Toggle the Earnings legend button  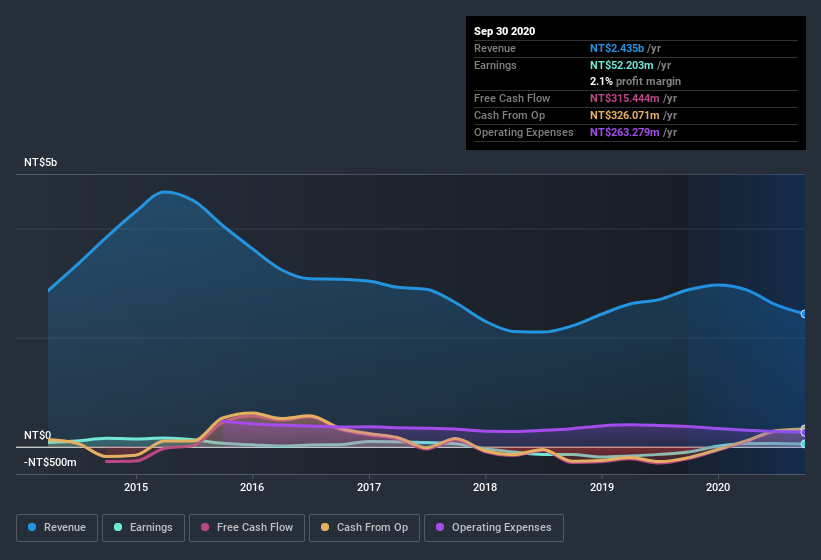tap(143, 528)
